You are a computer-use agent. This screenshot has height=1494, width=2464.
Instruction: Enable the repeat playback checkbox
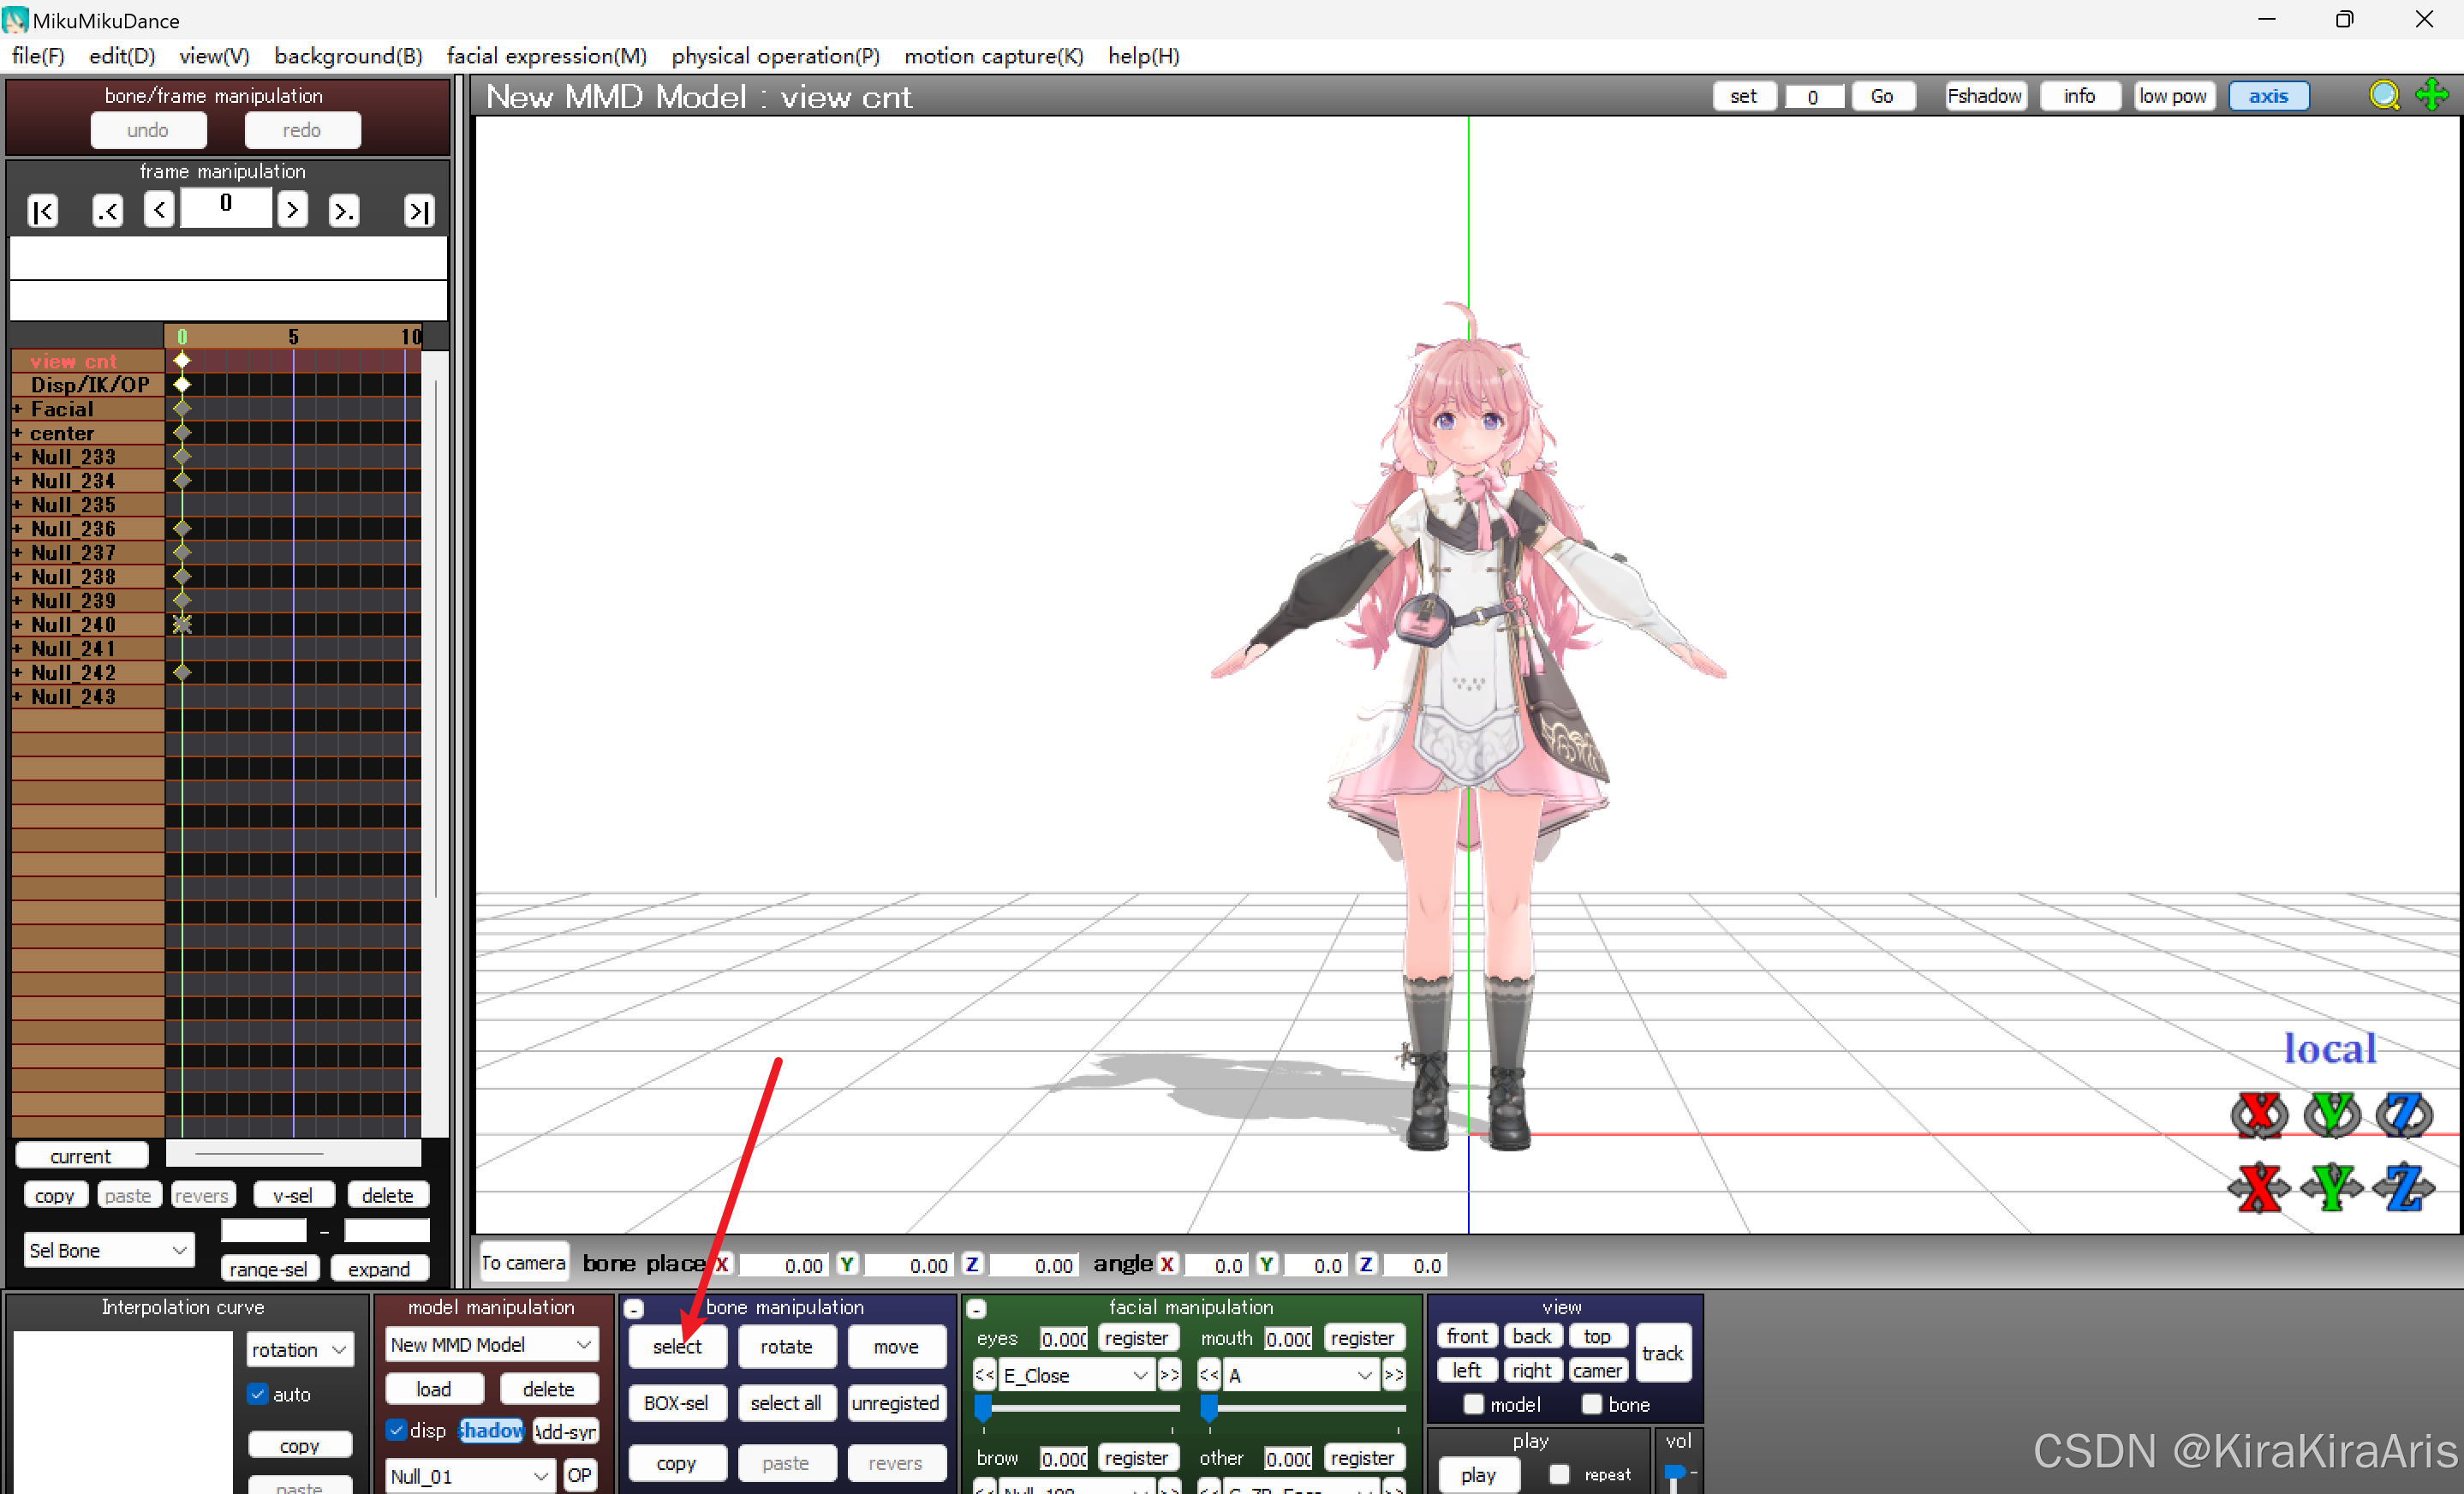[x=1558, y=1474]
